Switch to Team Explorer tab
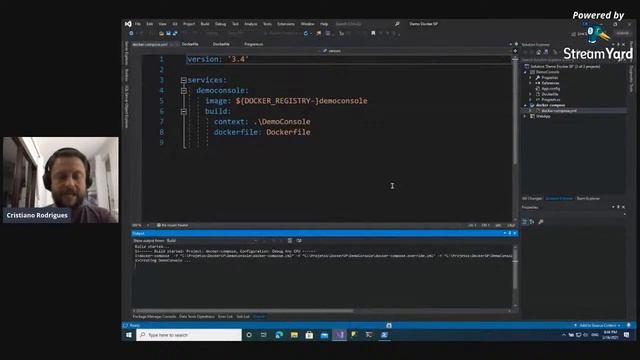Viewport: 640px width, 360px height. (588, 199)
